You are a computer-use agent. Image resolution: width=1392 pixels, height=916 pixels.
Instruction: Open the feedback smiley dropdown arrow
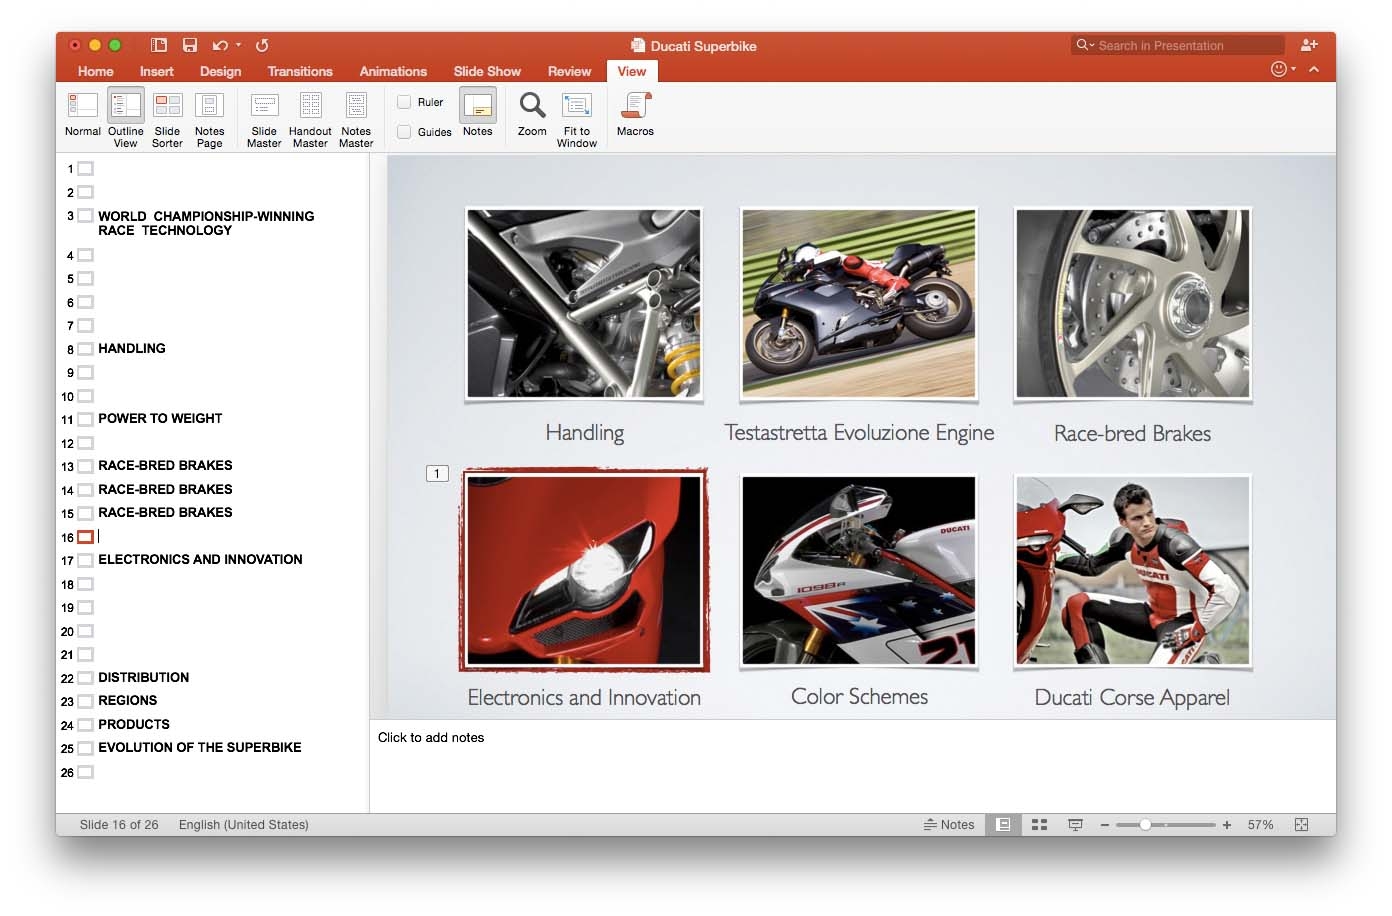[x=1293, y=69]
